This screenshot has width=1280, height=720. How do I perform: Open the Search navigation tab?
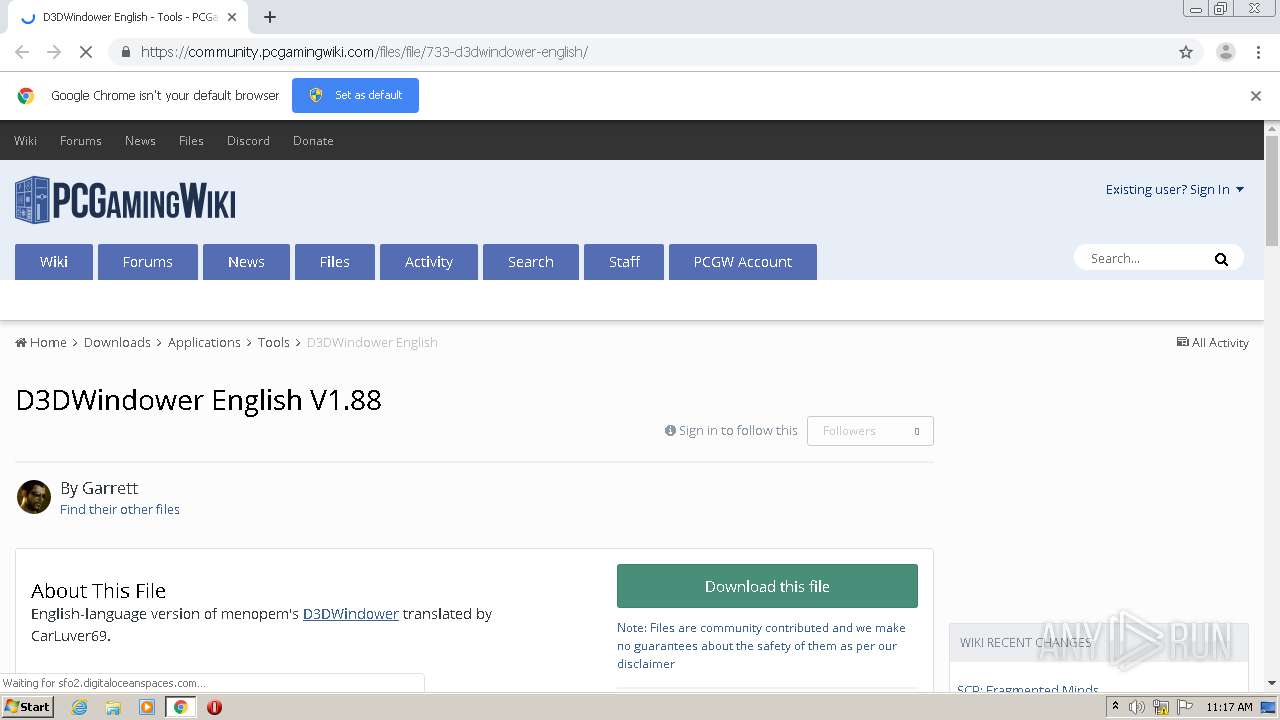point(531,262)
